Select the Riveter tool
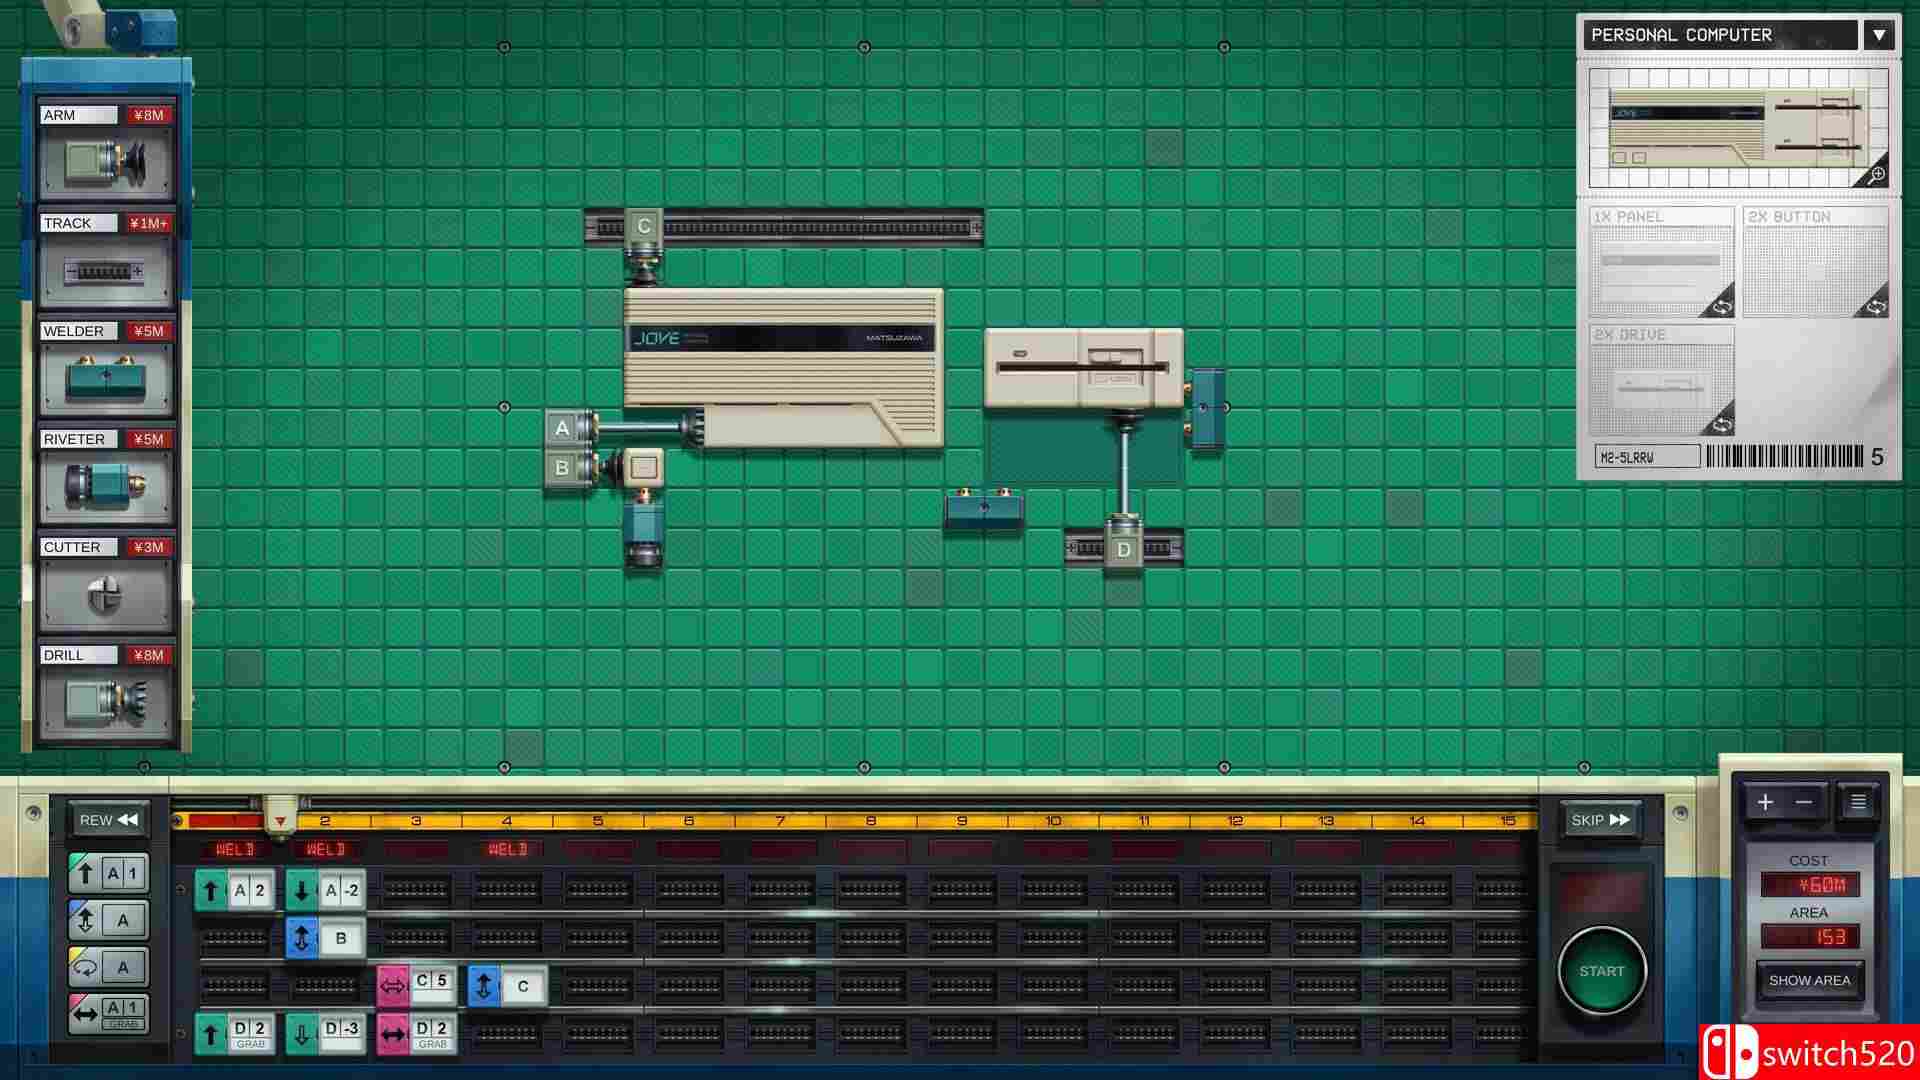The width and height of the screenshot is (1920, 1080). 106,486
